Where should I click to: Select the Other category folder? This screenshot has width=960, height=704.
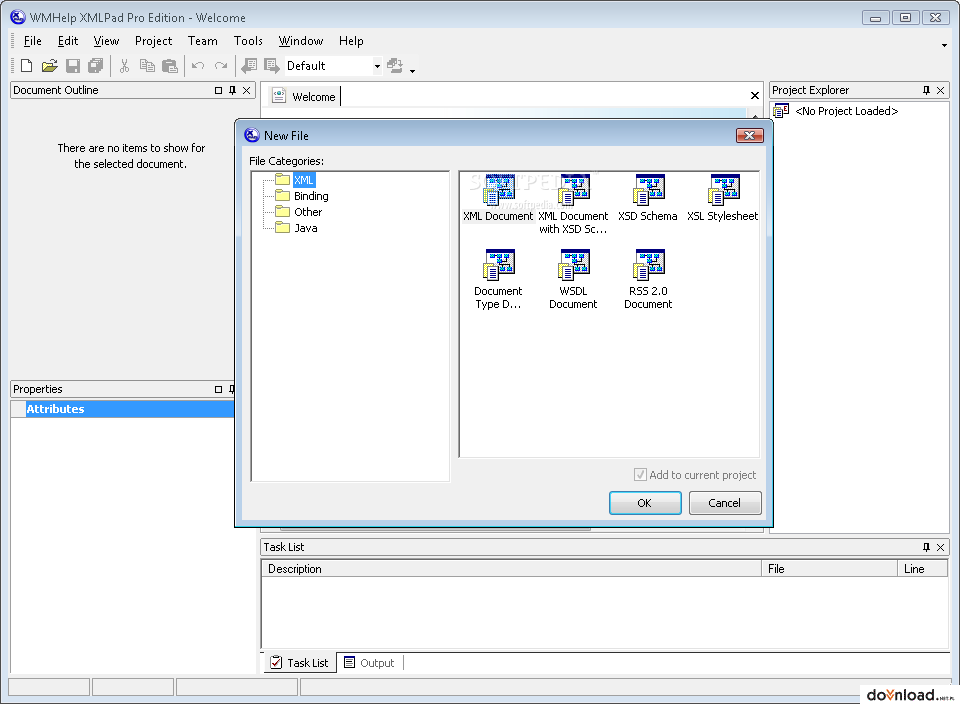coord(308,212)
